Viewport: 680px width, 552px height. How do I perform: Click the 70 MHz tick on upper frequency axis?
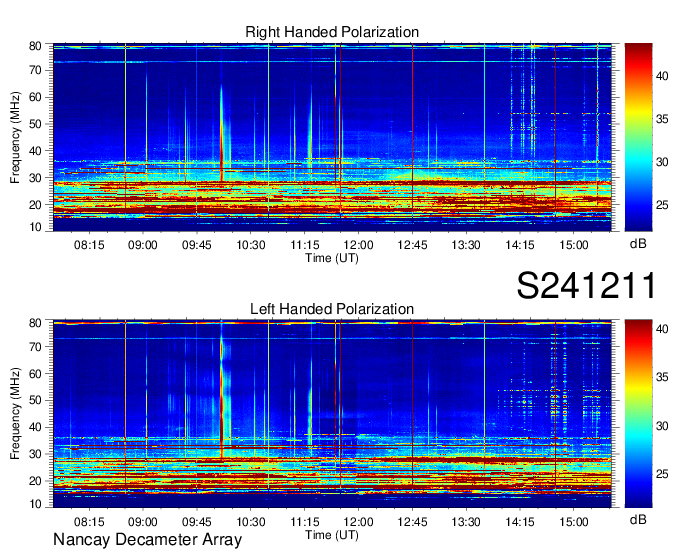35,70
